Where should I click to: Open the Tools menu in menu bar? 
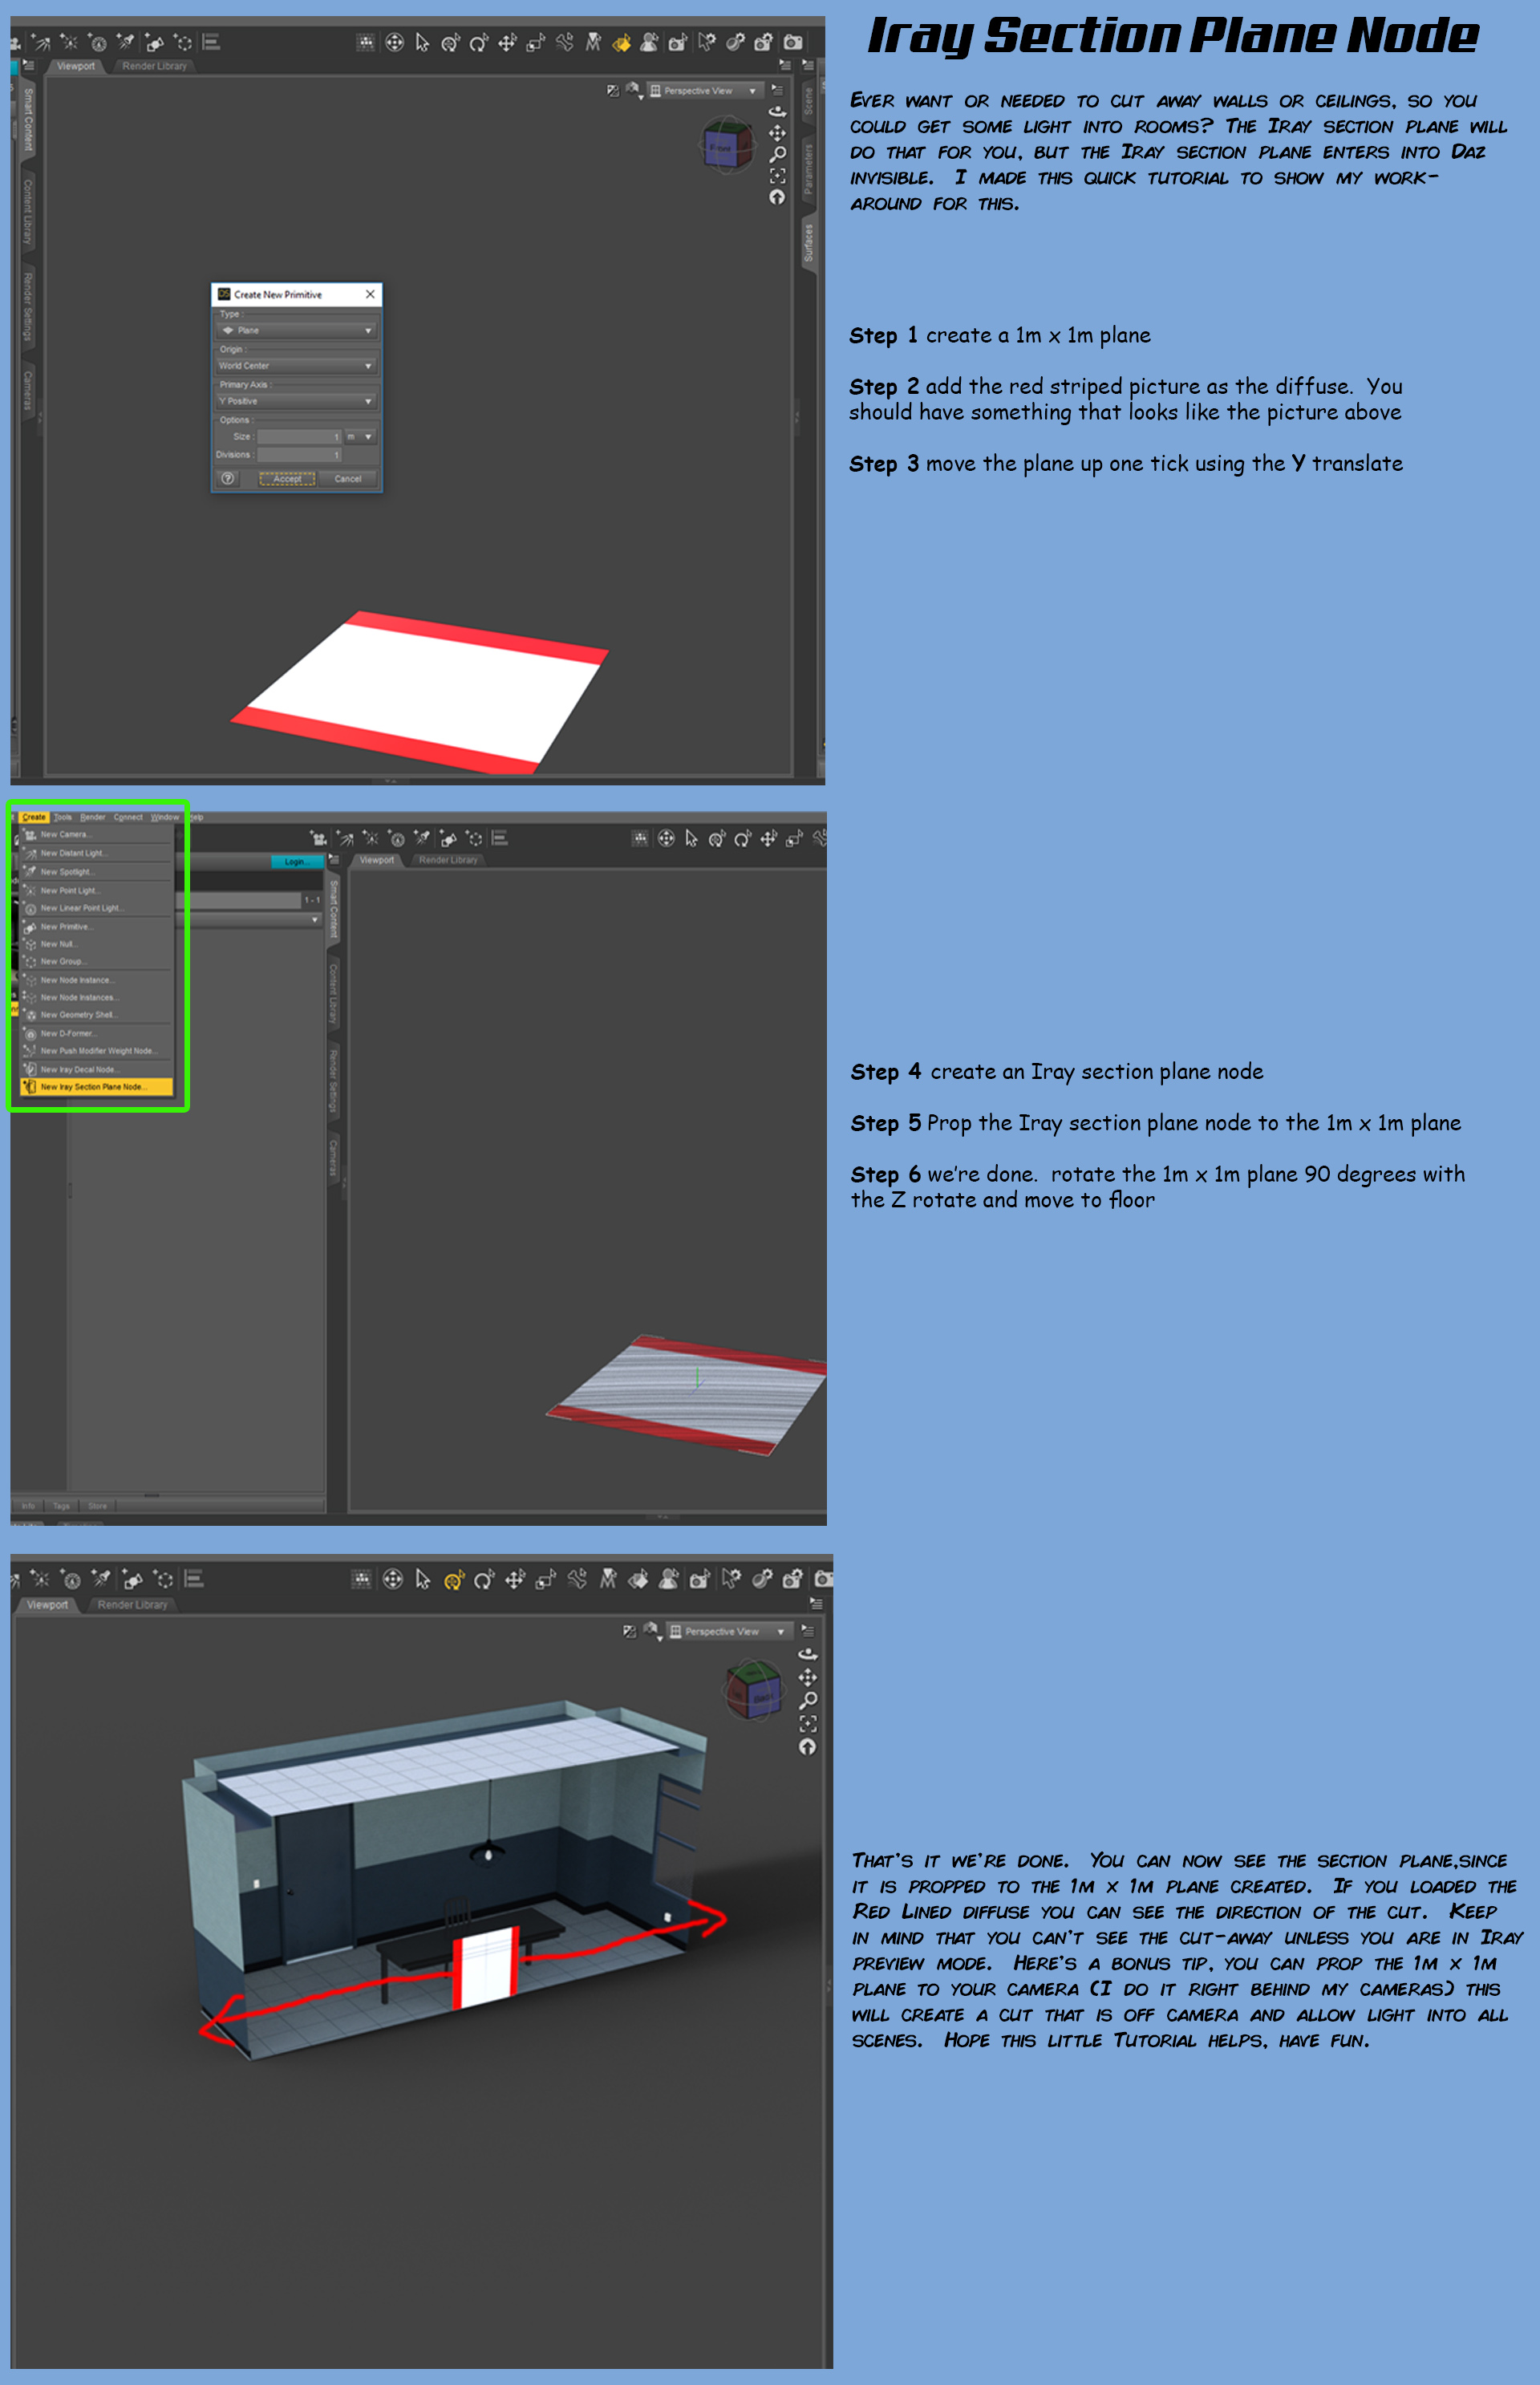63,817
